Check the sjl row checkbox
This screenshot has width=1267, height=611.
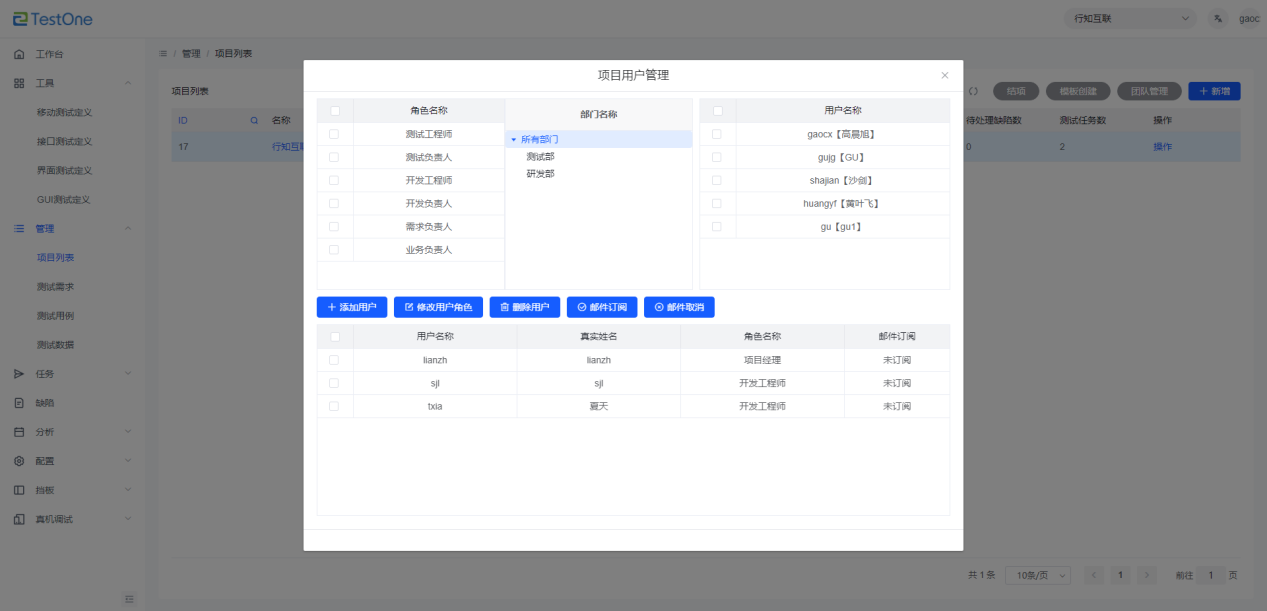coord(335,383)
